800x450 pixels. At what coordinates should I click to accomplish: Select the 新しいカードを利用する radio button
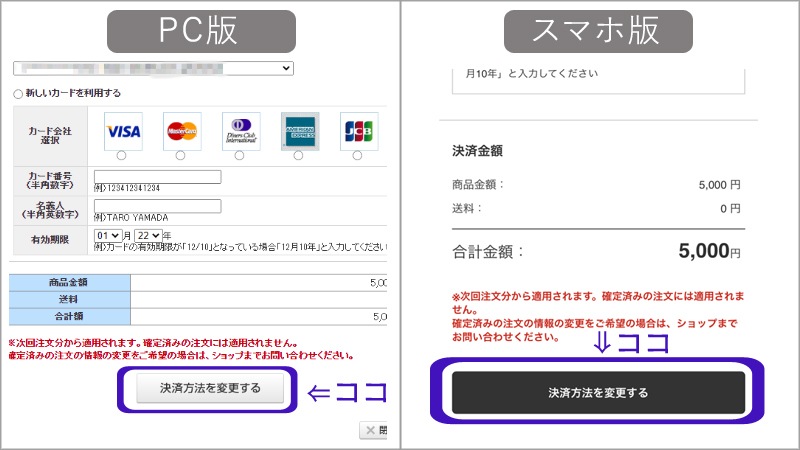[x=17, y=94]
